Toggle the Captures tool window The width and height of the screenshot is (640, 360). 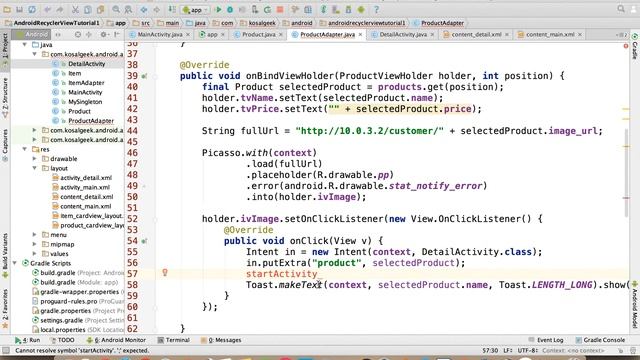[5, 145]
